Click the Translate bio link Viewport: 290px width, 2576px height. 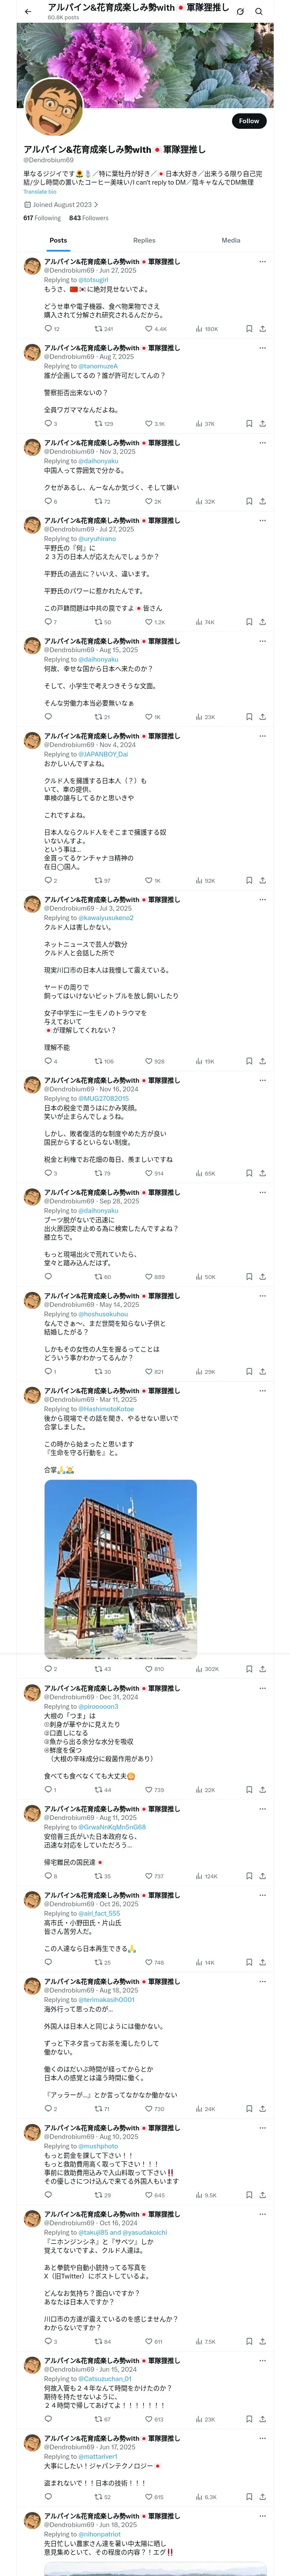40,192
